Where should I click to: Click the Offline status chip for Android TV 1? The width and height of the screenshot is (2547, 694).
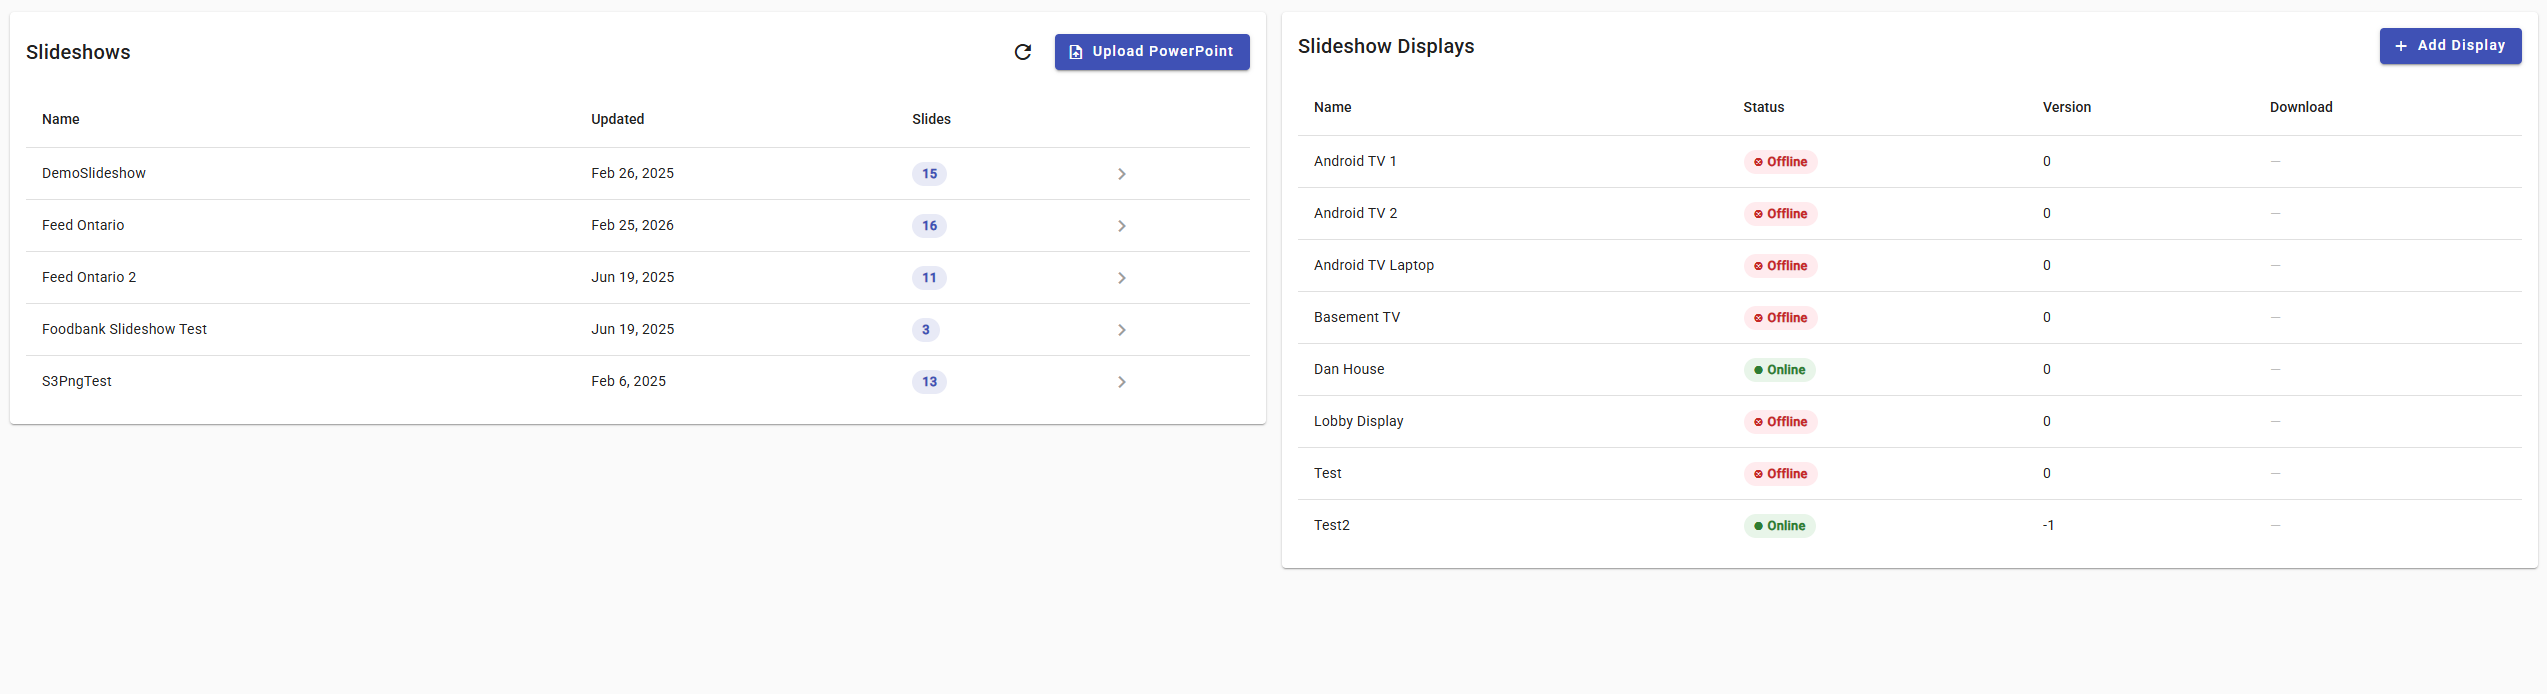tap(1780, 162)
